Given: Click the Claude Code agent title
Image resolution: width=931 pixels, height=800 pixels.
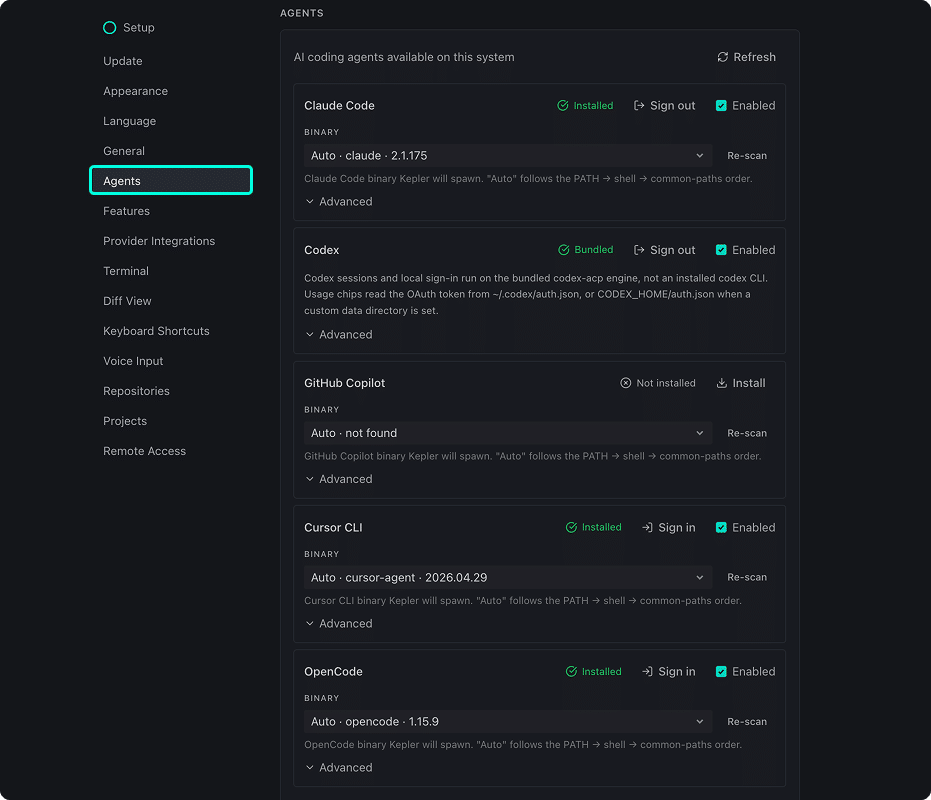Looking at the screenshot, I should 340,106.
